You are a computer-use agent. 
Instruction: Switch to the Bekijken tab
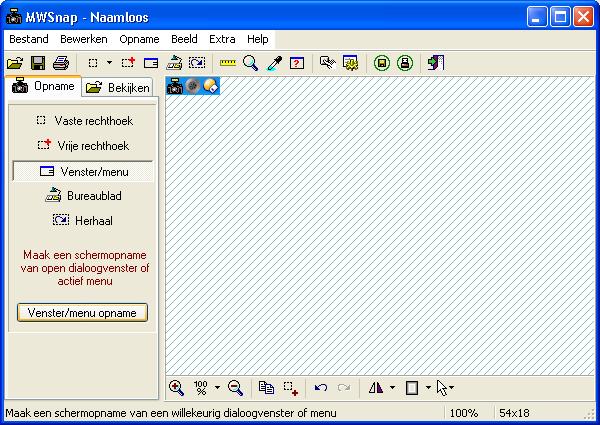click(x=118, y=88)
